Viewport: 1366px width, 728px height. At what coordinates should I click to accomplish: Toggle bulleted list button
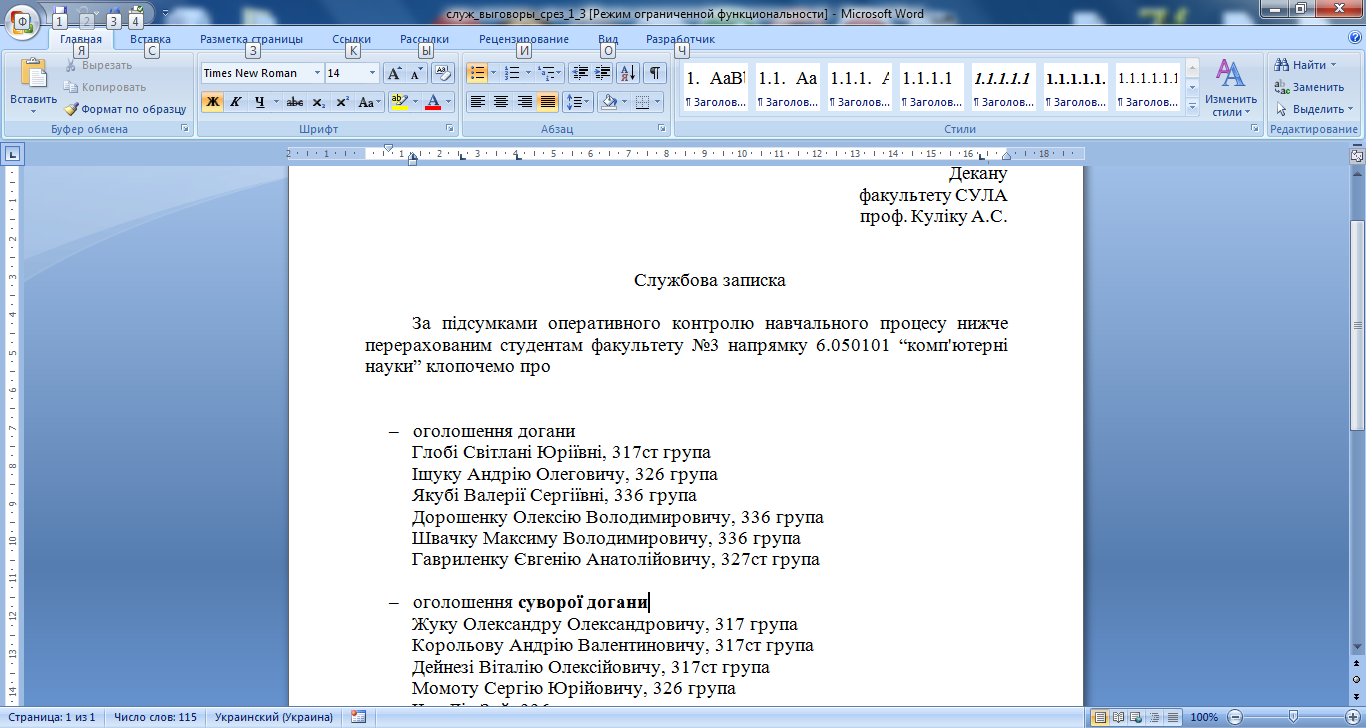(x=477, y=73)
